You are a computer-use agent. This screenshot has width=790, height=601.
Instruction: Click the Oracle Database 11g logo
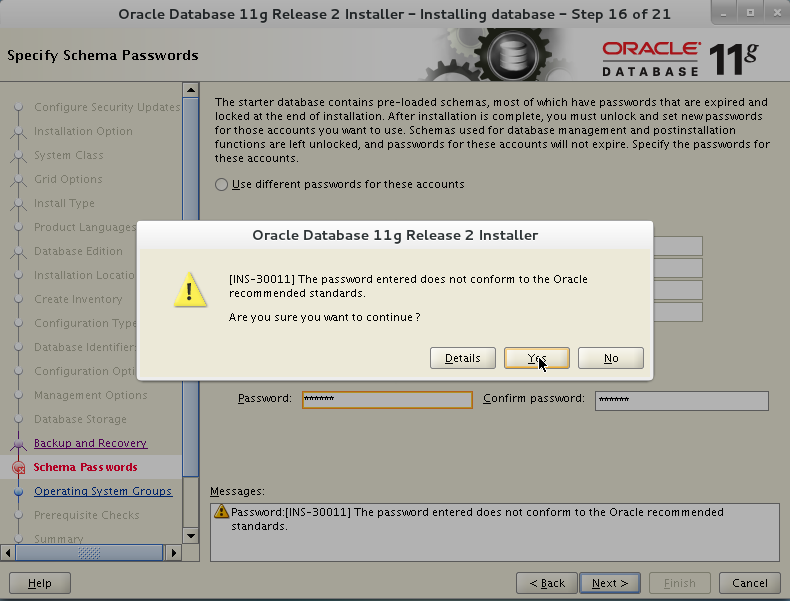point(680,59)
